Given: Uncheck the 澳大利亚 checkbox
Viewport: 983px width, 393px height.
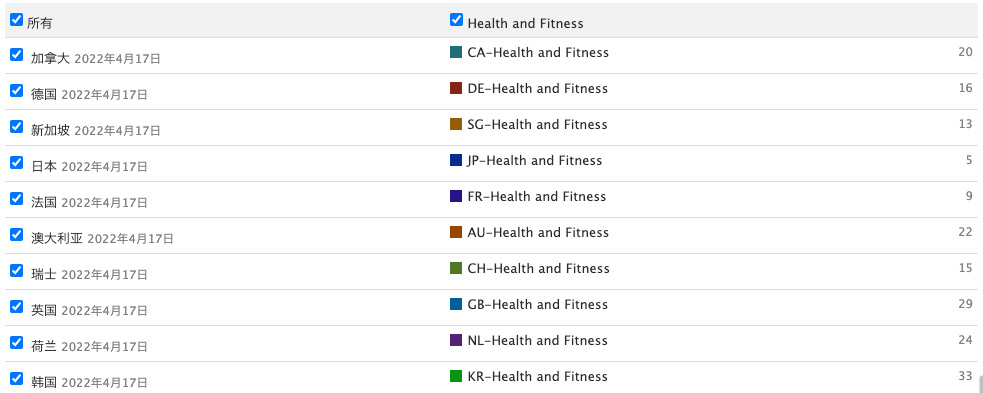Looking at the screenshot, I should [17, 234].
